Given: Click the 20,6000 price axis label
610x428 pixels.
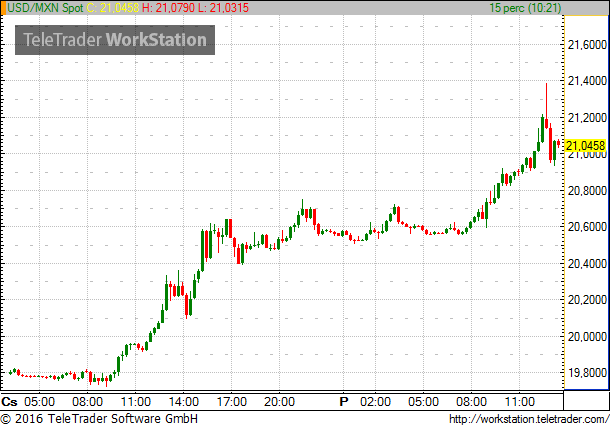Looking at the screenshot, I should 587,226.
